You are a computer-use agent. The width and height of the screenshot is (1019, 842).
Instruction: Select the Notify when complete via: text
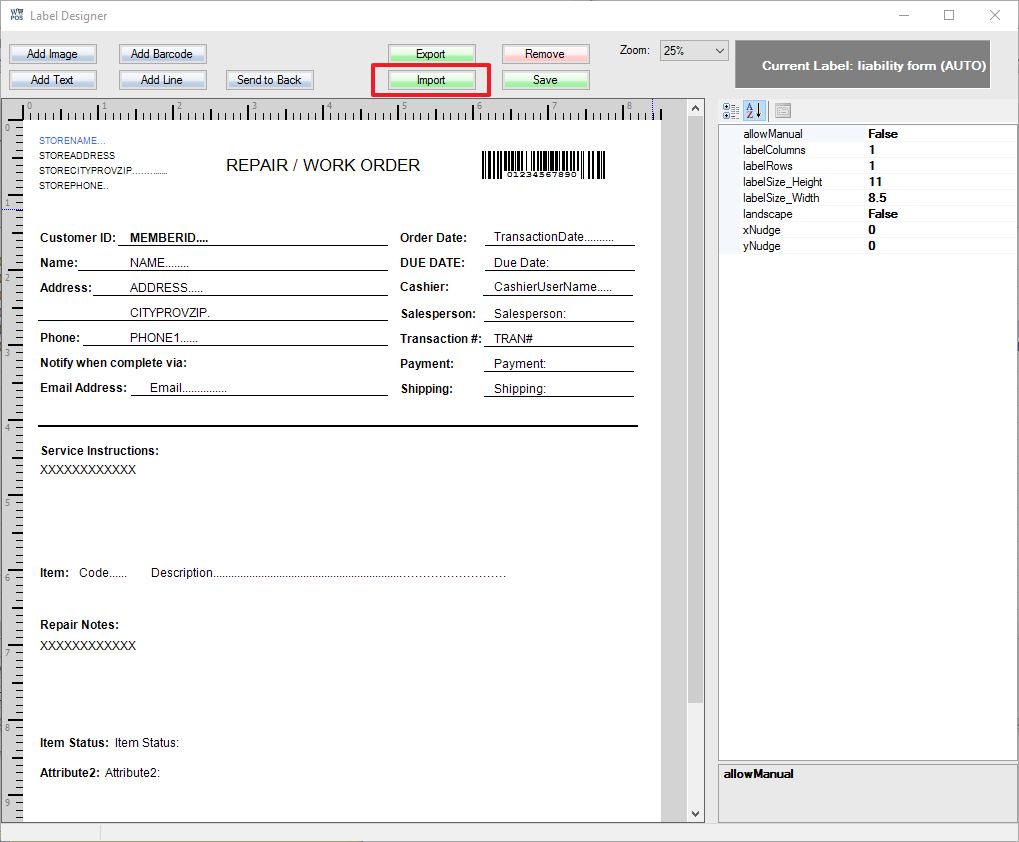coord(113,363)
